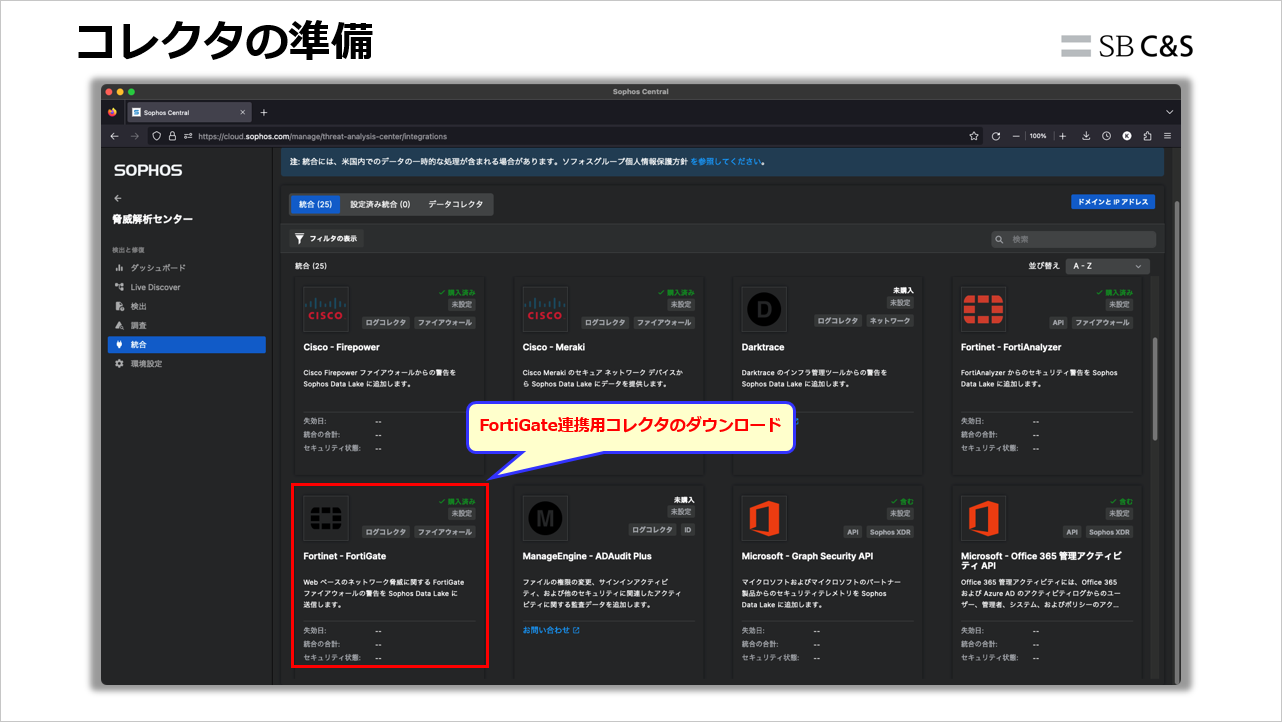Click 100% zoom level indicator
Viewport: 1282px width, 722px height.
tap(1038, 136)
